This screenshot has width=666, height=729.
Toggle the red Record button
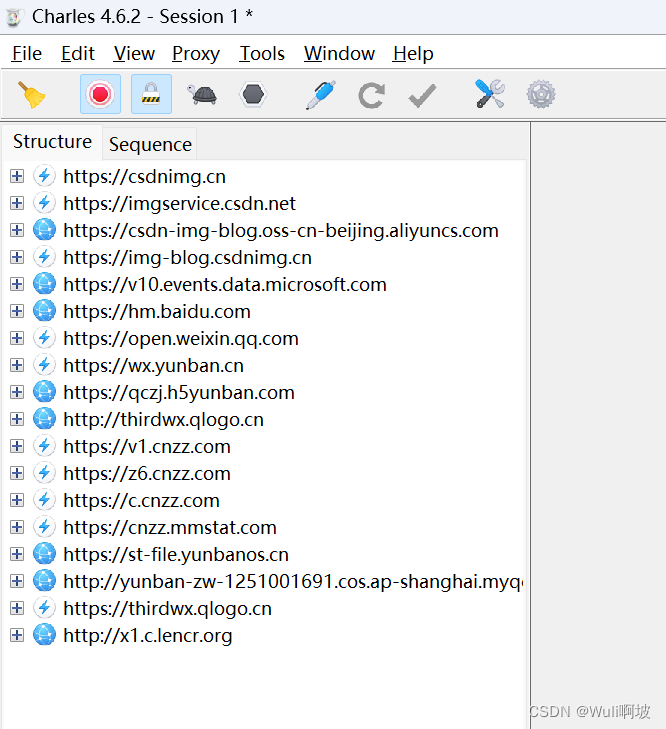pos(100,94)
